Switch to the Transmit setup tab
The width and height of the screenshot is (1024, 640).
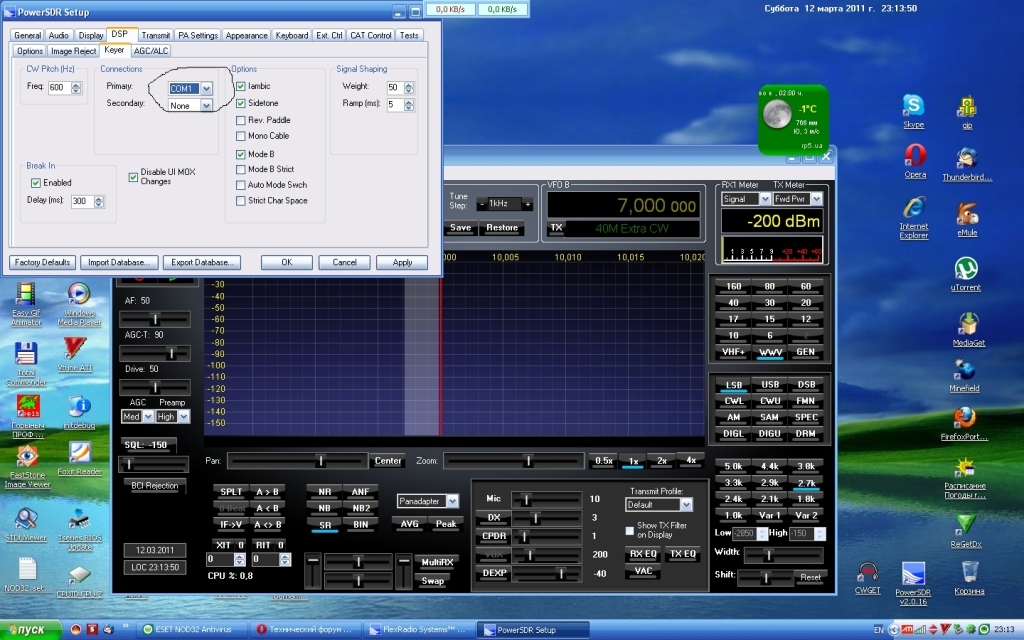155,35
